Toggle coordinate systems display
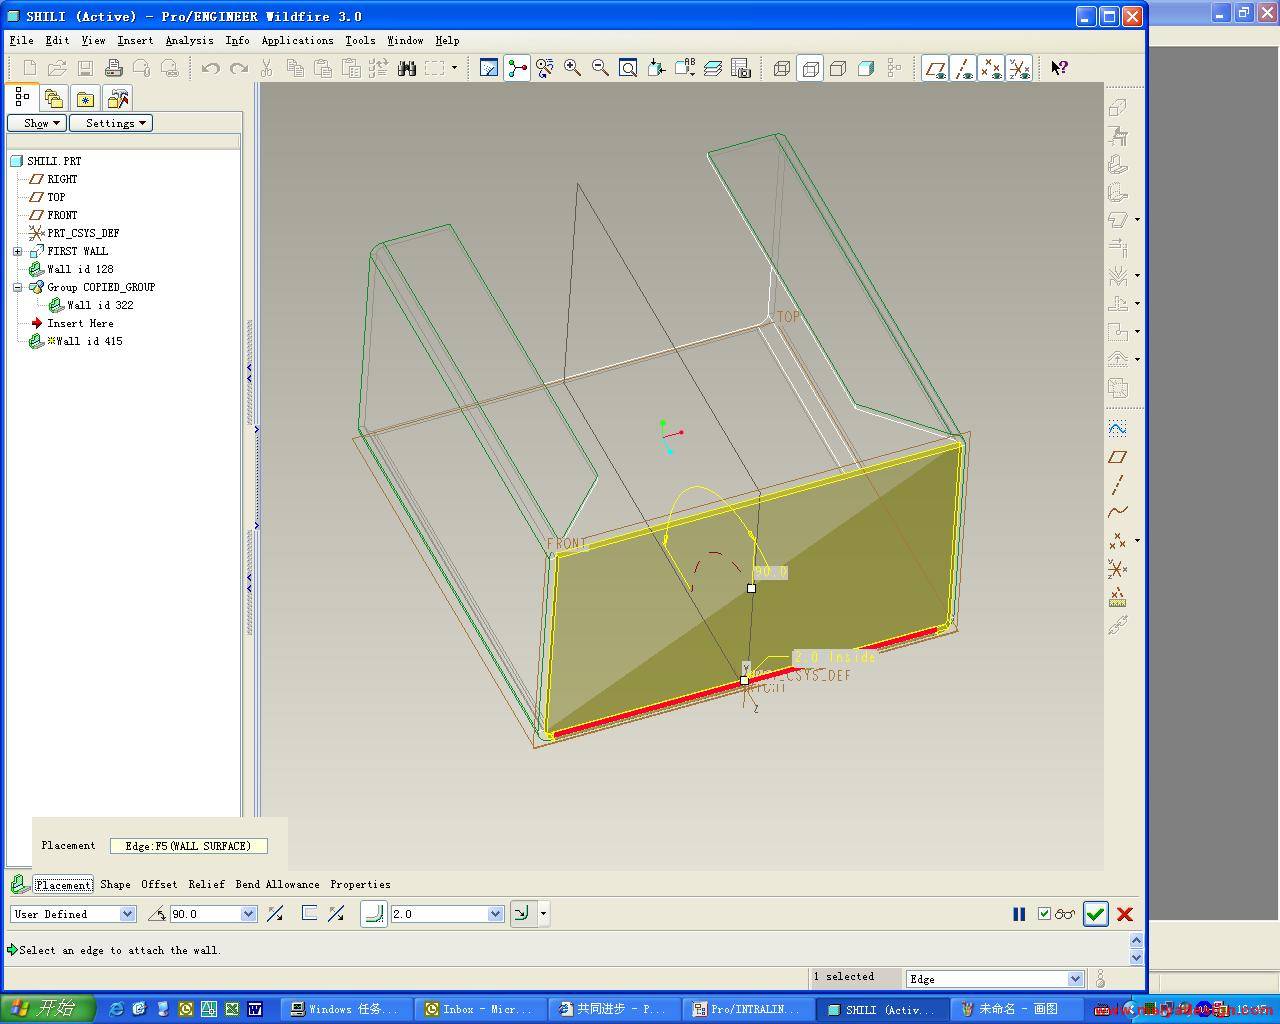 1019,68
